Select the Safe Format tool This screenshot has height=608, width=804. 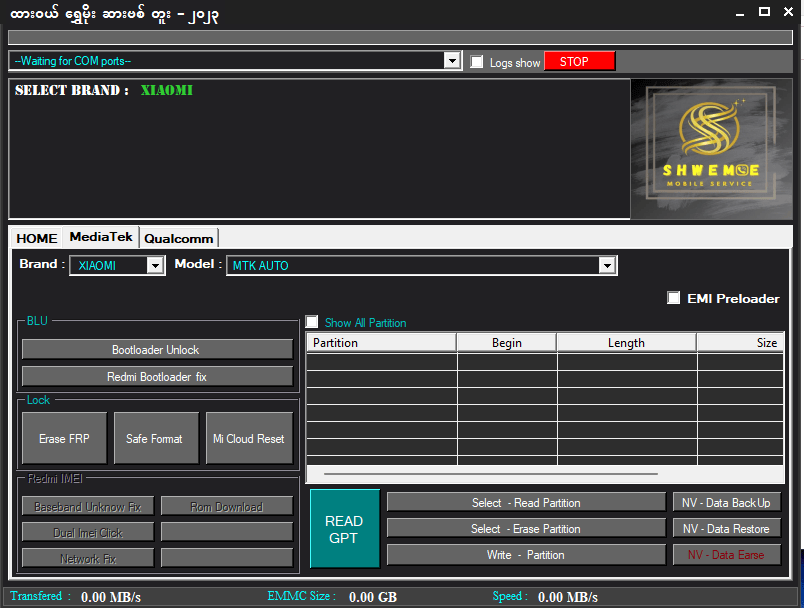[x=156, y=438]
